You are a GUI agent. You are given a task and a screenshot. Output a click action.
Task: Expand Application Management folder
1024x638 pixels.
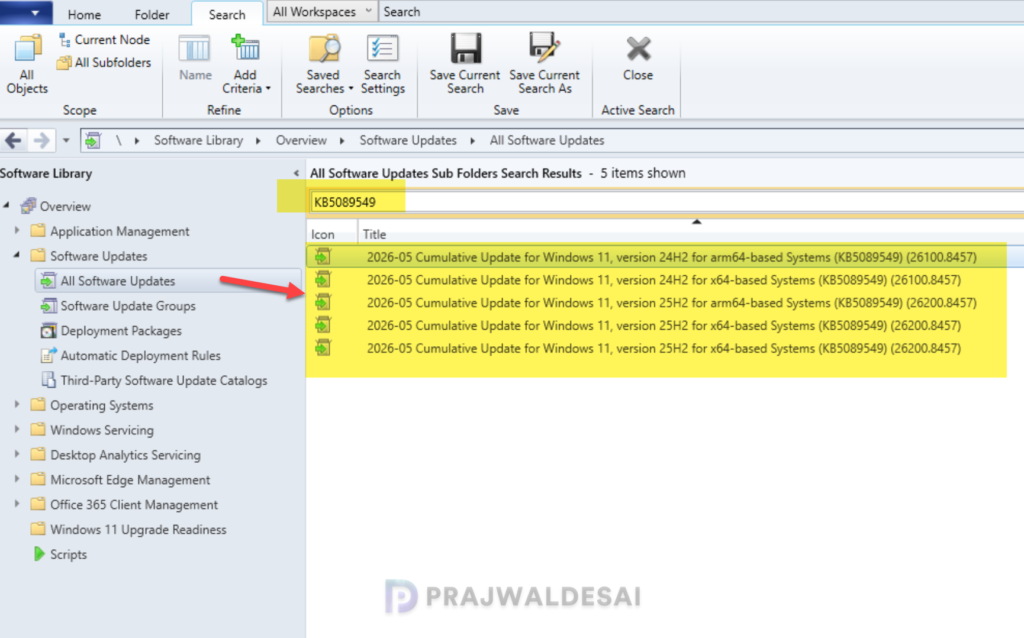17,231
